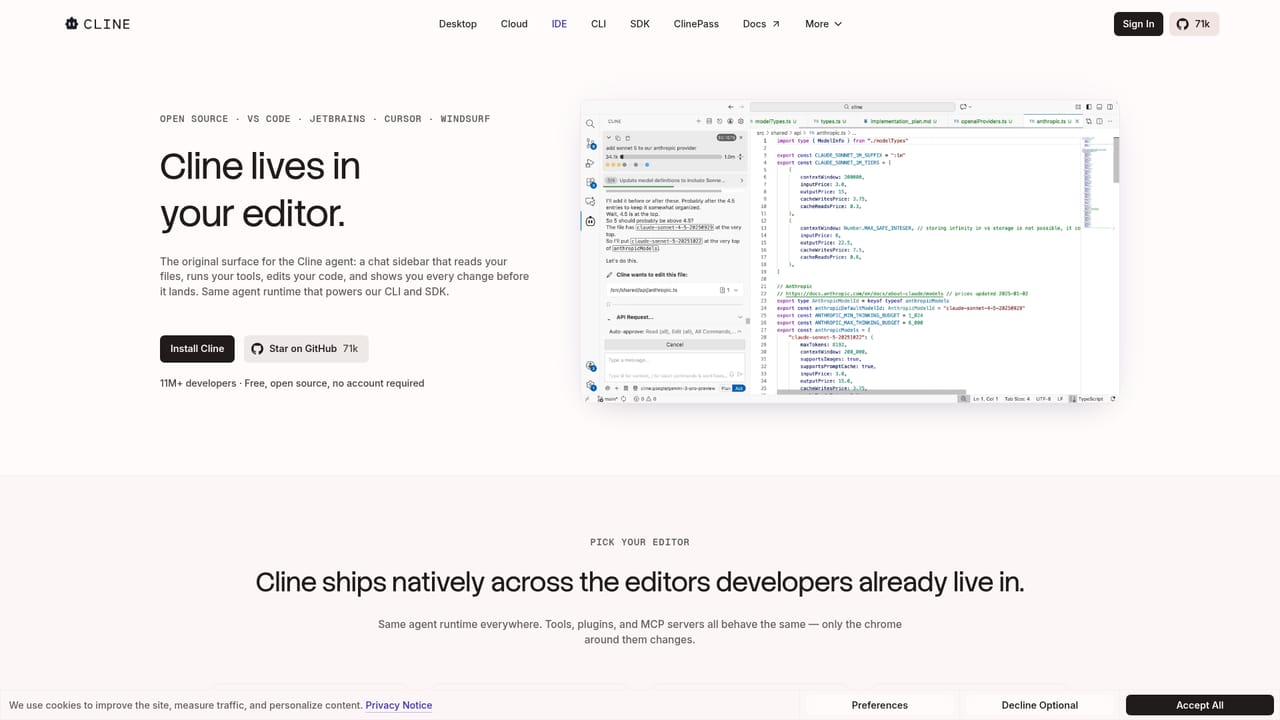Click the Star on GitHub button
This screenshot has height=720, width=1280.
click(x=306, y=349)
